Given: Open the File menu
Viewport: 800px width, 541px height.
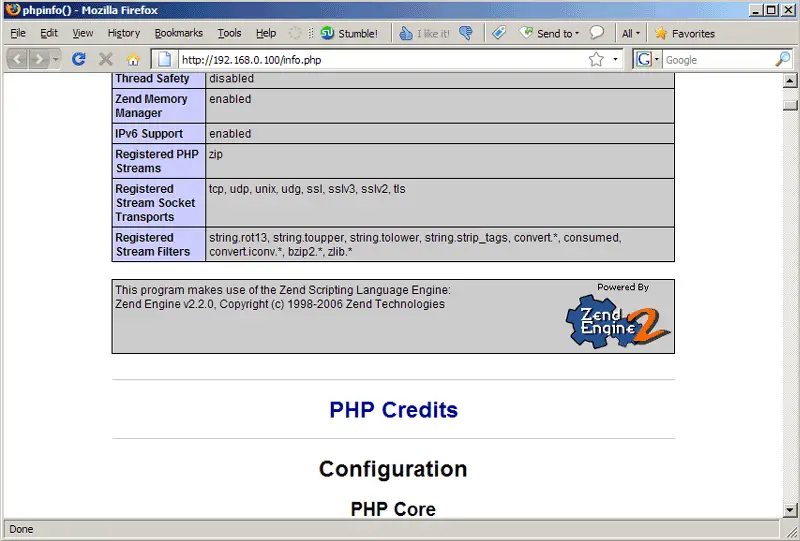Looking at the screenshot, I should coord(18,33).
